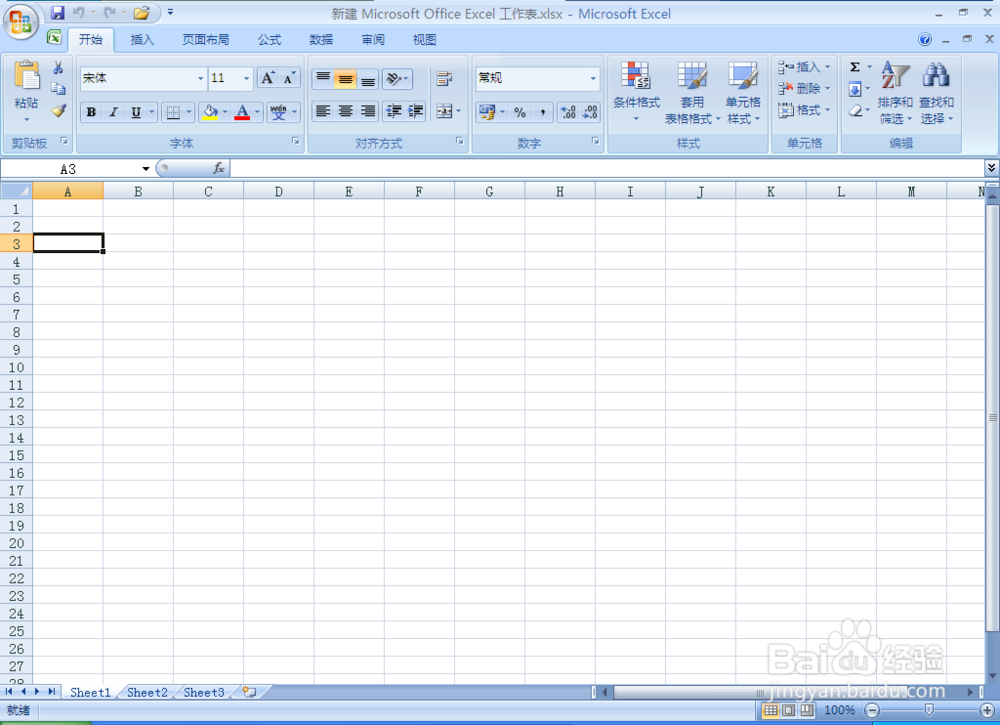Increase indent of cell content
The image size is (1000, 725).
pos(415,112)
